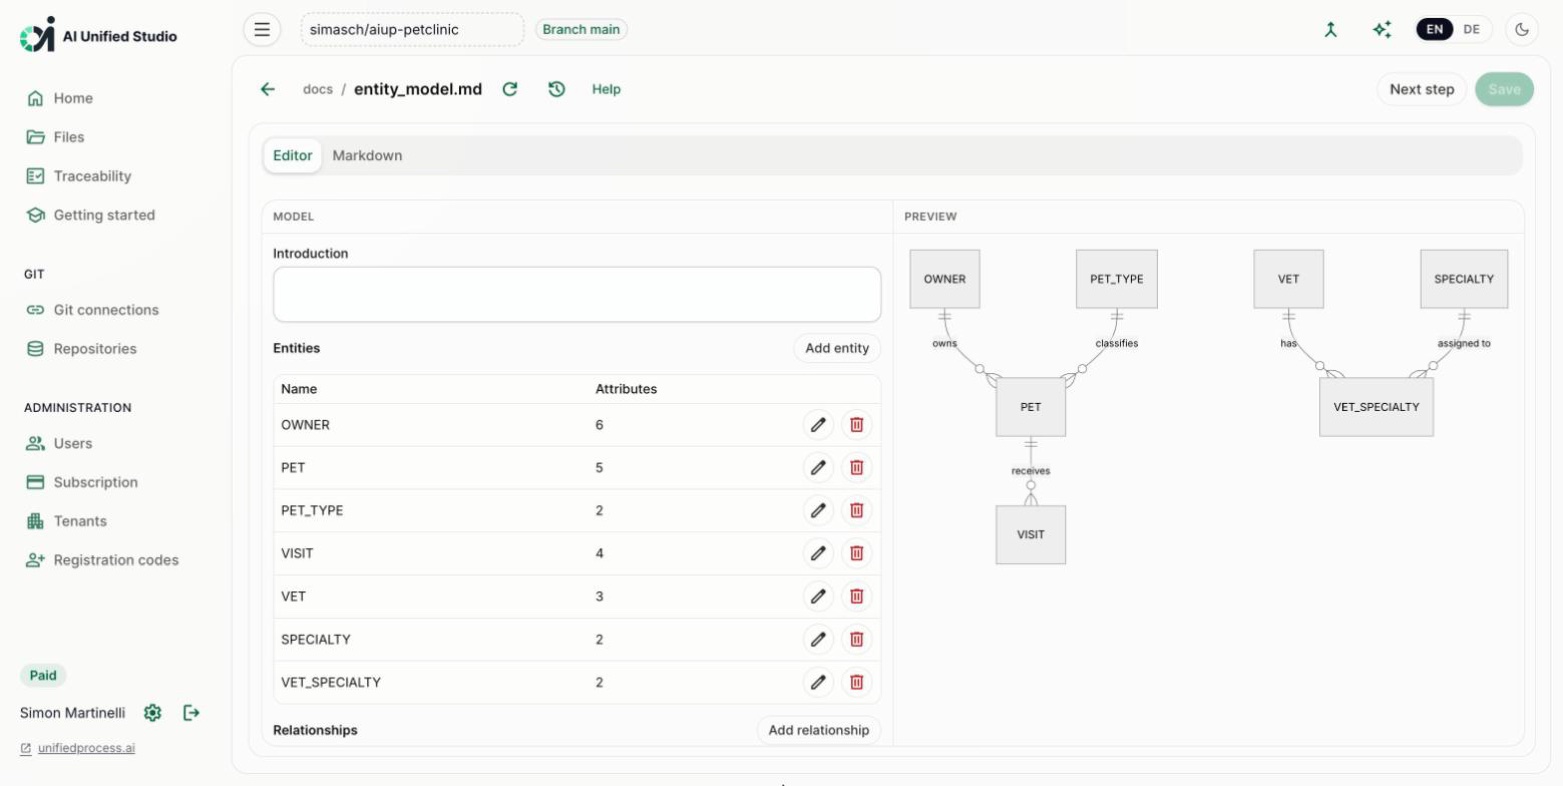Screen dimensions: 1563x786
Task: Delete the OWNER entity
Action: click(856, 425)
